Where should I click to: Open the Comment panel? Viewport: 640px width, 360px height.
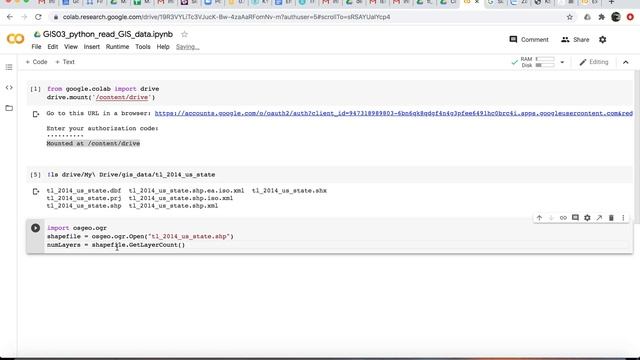pyautogui.click(x=529, y=40)
